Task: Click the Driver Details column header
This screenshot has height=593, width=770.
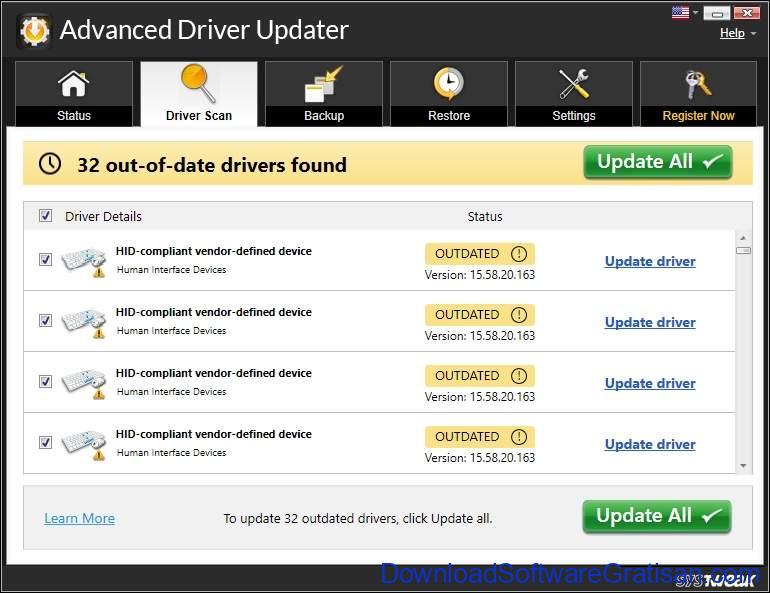Action: (x=103, y=216)
